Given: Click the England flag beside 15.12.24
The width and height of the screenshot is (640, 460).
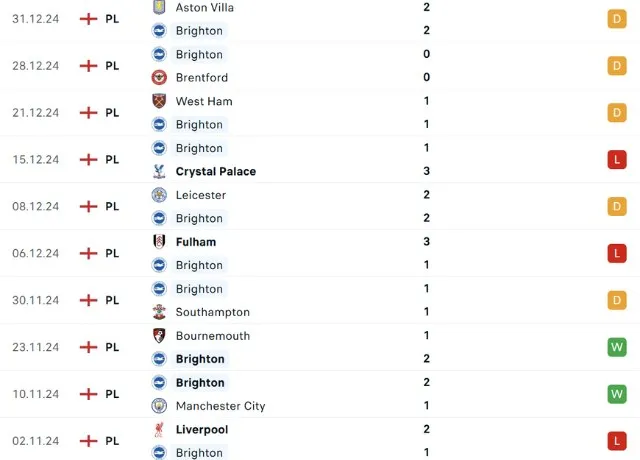Looking at the screenshot, I should 88,160.
